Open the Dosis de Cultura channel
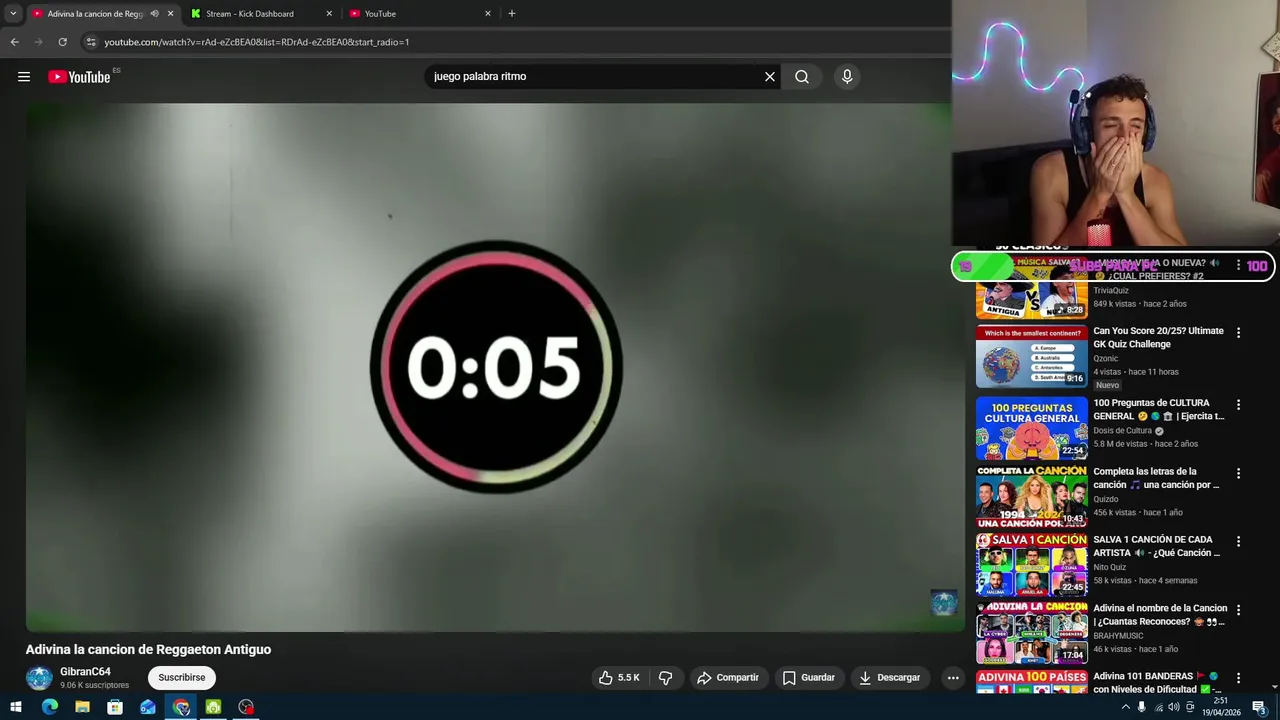The height and width of the screenshot is (720, 1280). coord(1122,431)
